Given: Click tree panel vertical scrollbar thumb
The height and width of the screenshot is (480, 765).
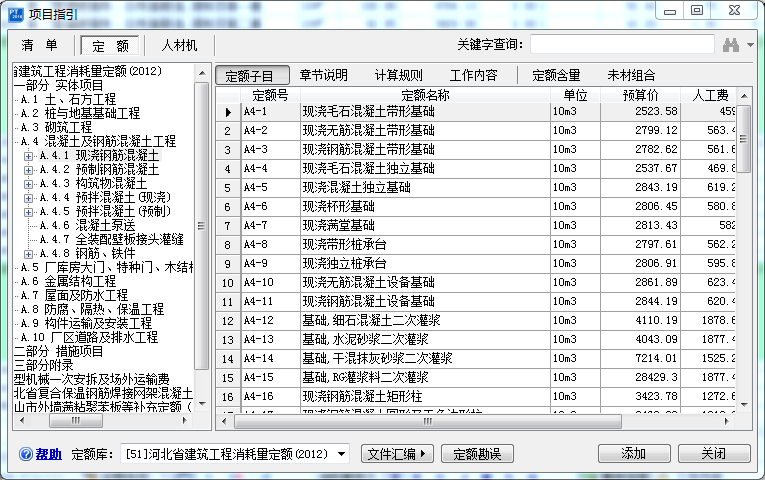Looking at the screenshot, I should (201, 226).
